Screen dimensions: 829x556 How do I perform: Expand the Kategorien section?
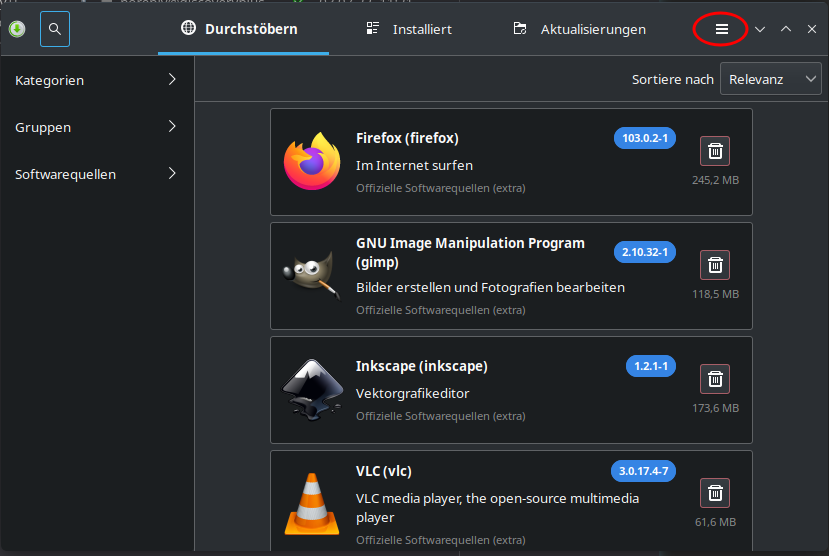coord(96,80)
